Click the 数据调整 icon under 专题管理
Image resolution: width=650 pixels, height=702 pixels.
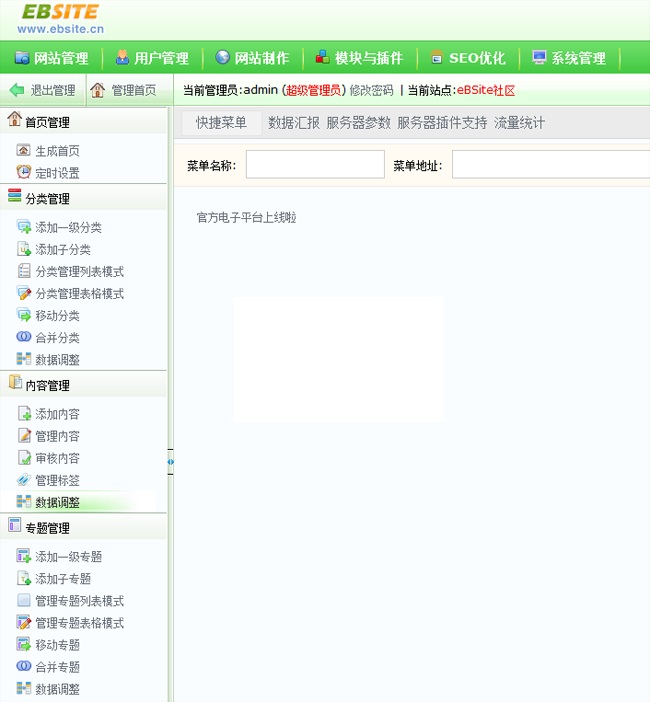(23, 688)
